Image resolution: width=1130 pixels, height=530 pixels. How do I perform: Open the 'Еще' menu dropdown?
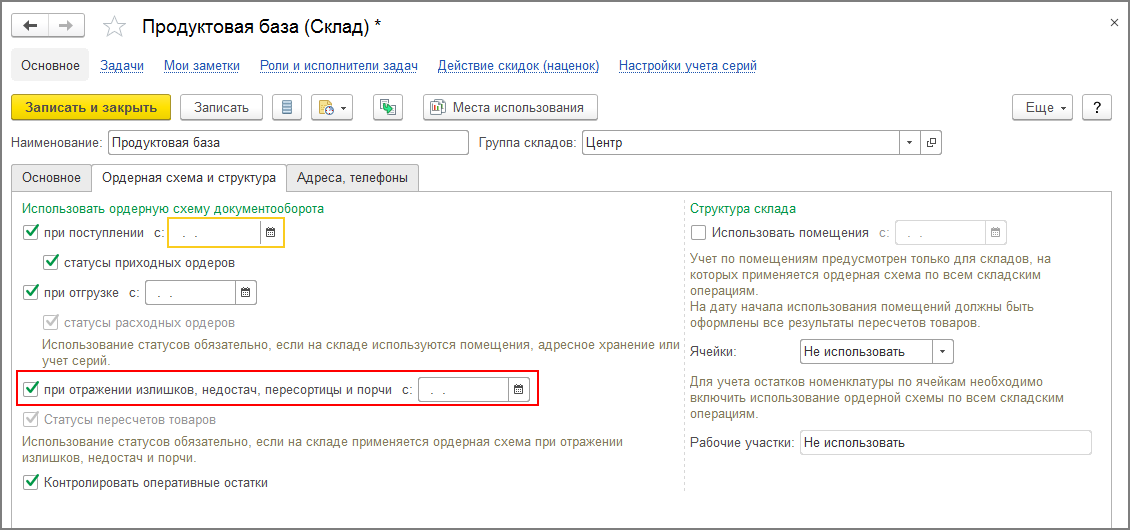pyautogui.click(x=1046, y=107)
